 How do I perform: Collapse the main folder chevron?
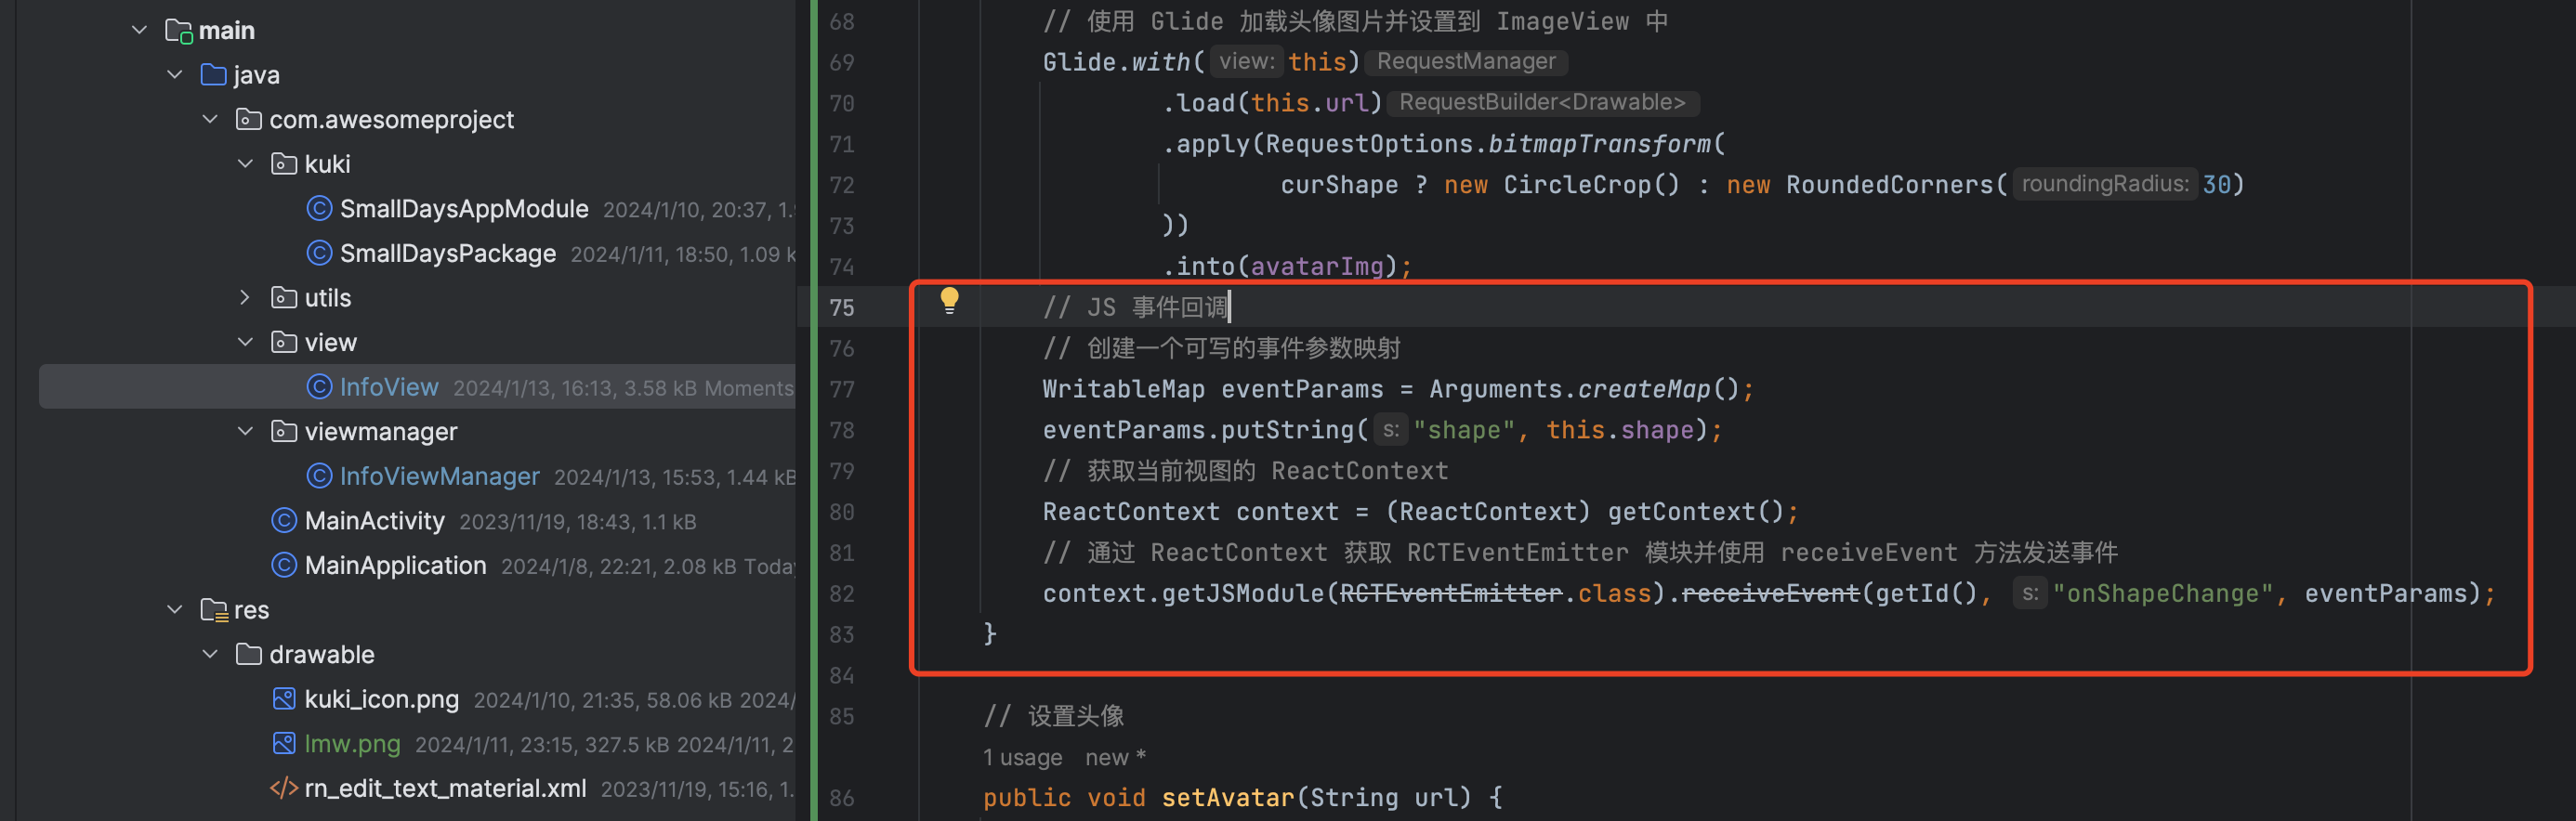click(139, 30)
